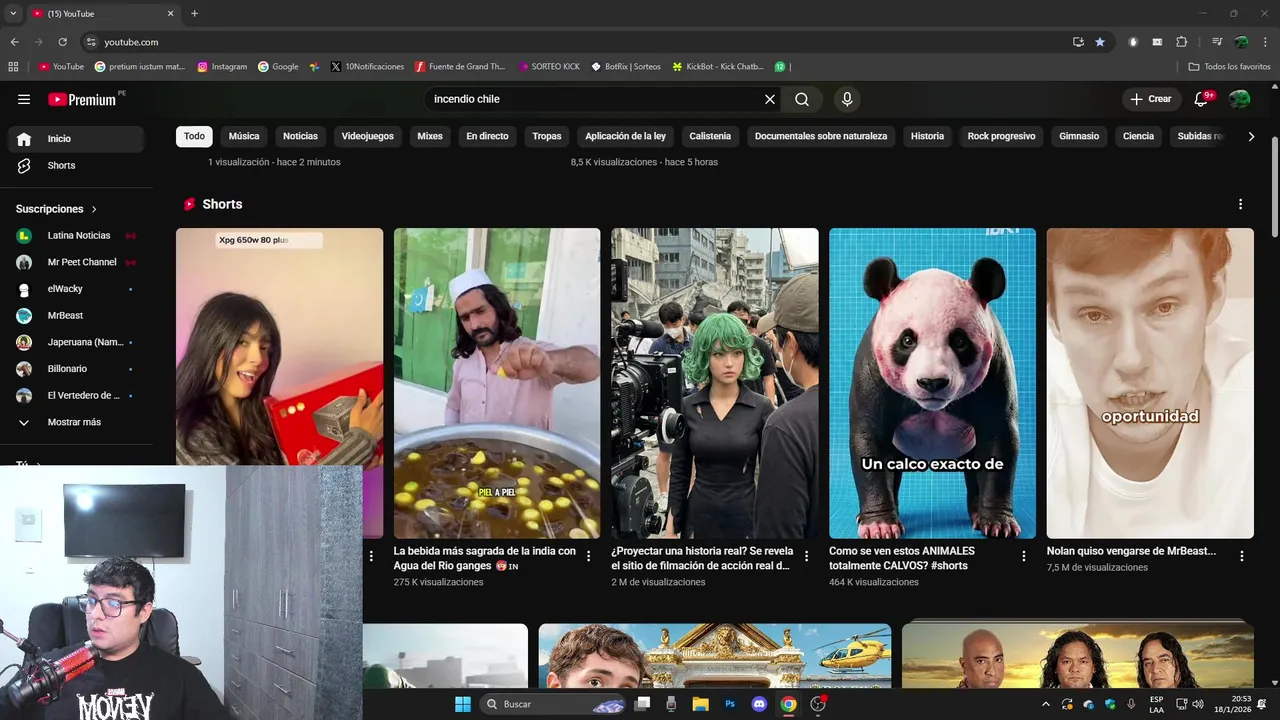Open the Chrome apps grid in bookmarks bar
This screenshot has width=1280, height=720.
(x=13, y=67)
